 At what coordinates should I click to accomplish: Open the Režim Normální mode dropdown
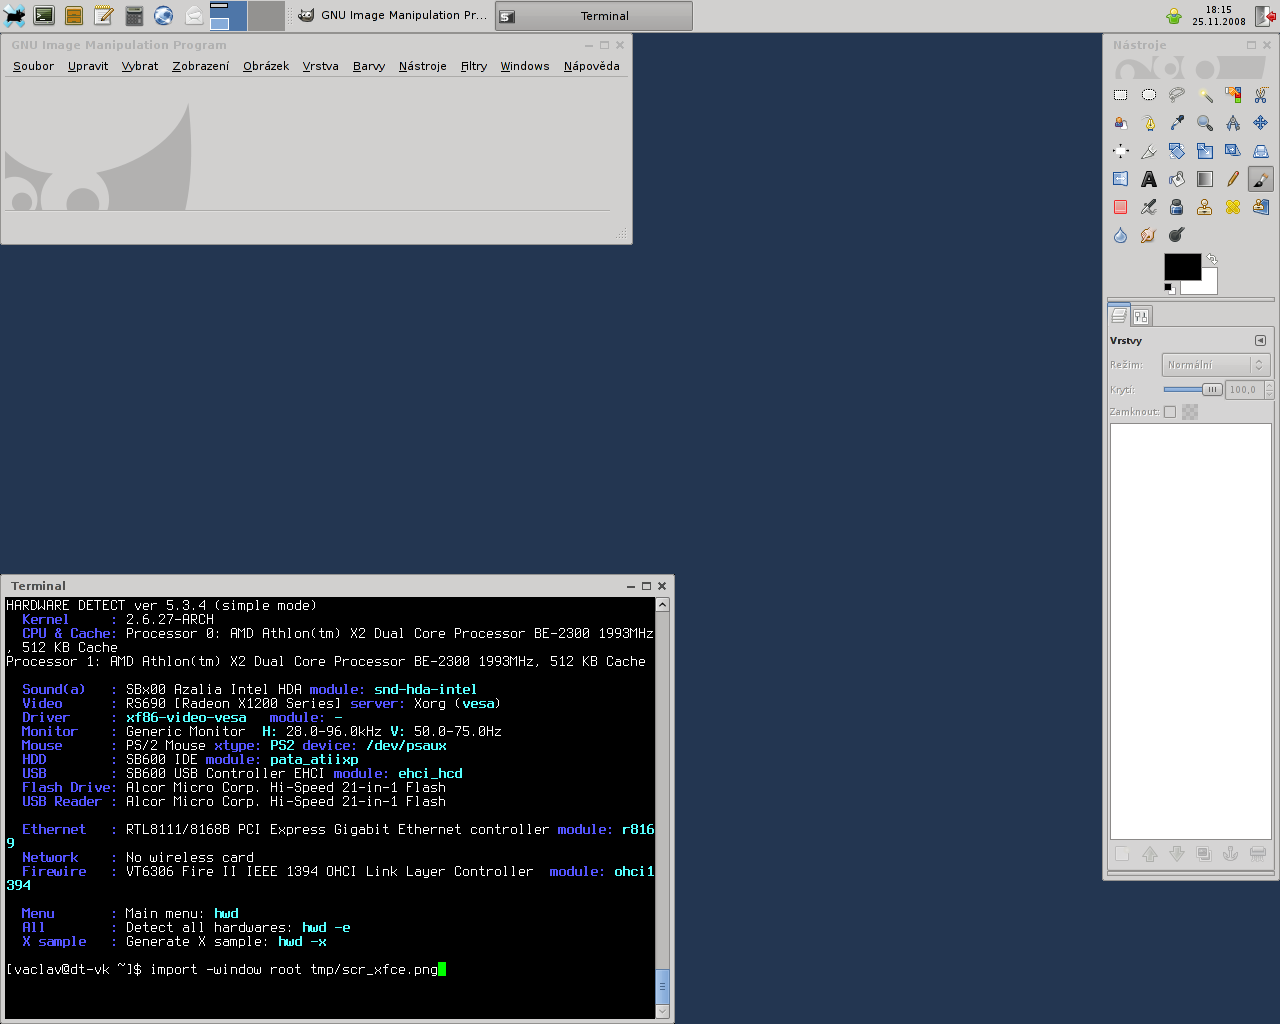(x=1215, y=365)
